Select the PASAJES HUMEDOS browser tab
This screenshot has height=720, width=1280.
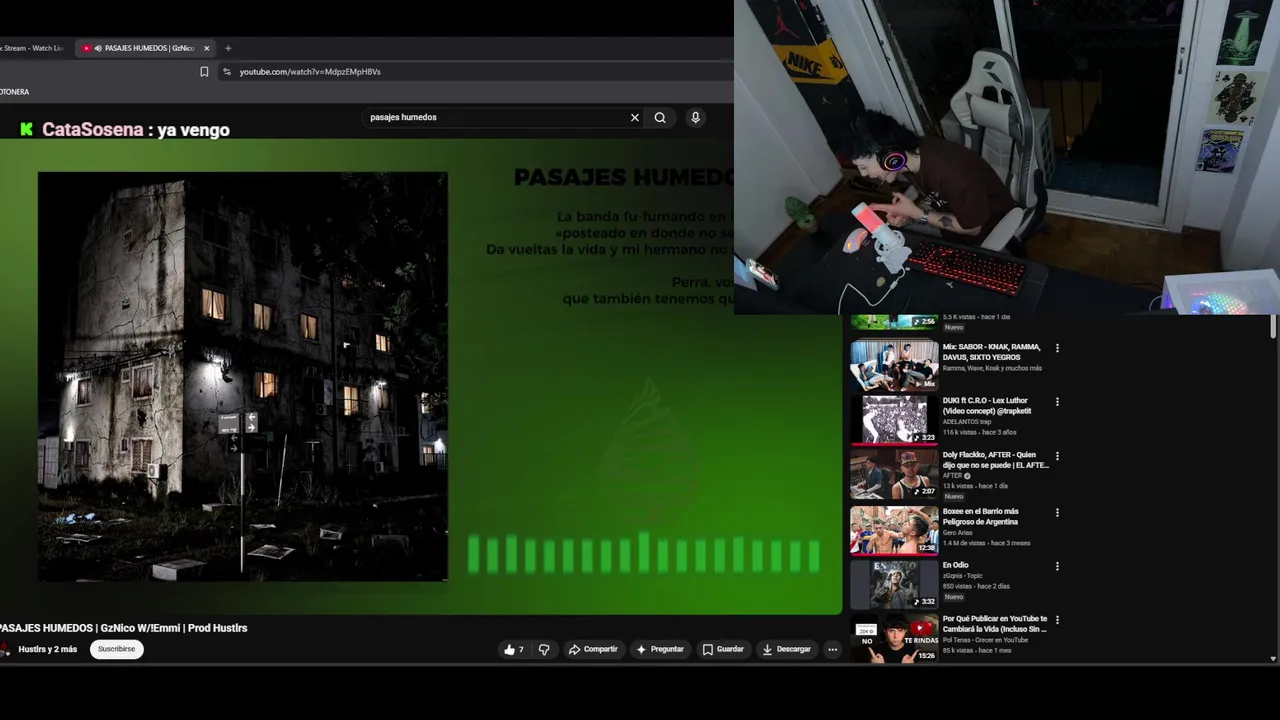pyautogui.click(x=145, y=48)
